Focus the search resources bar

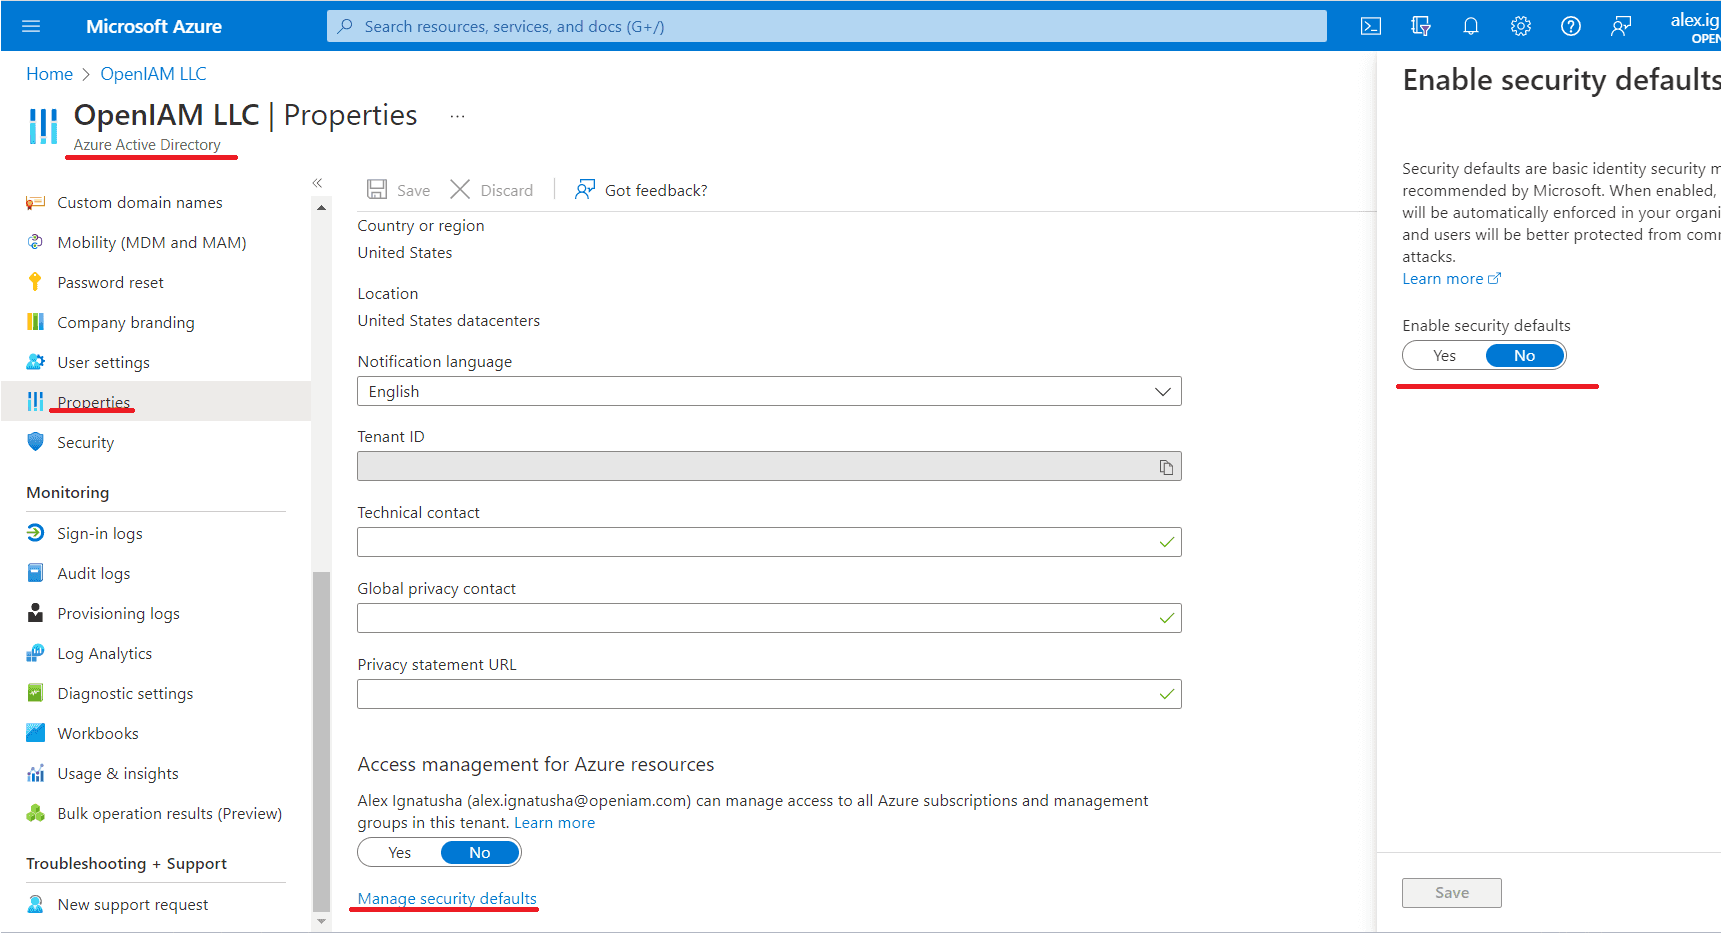point(826,26)
